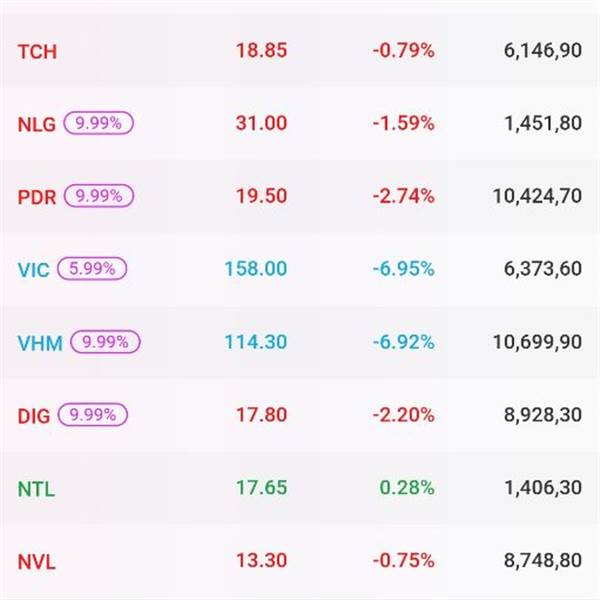Click the 5.99% badge beside VIC

[92, 269]
